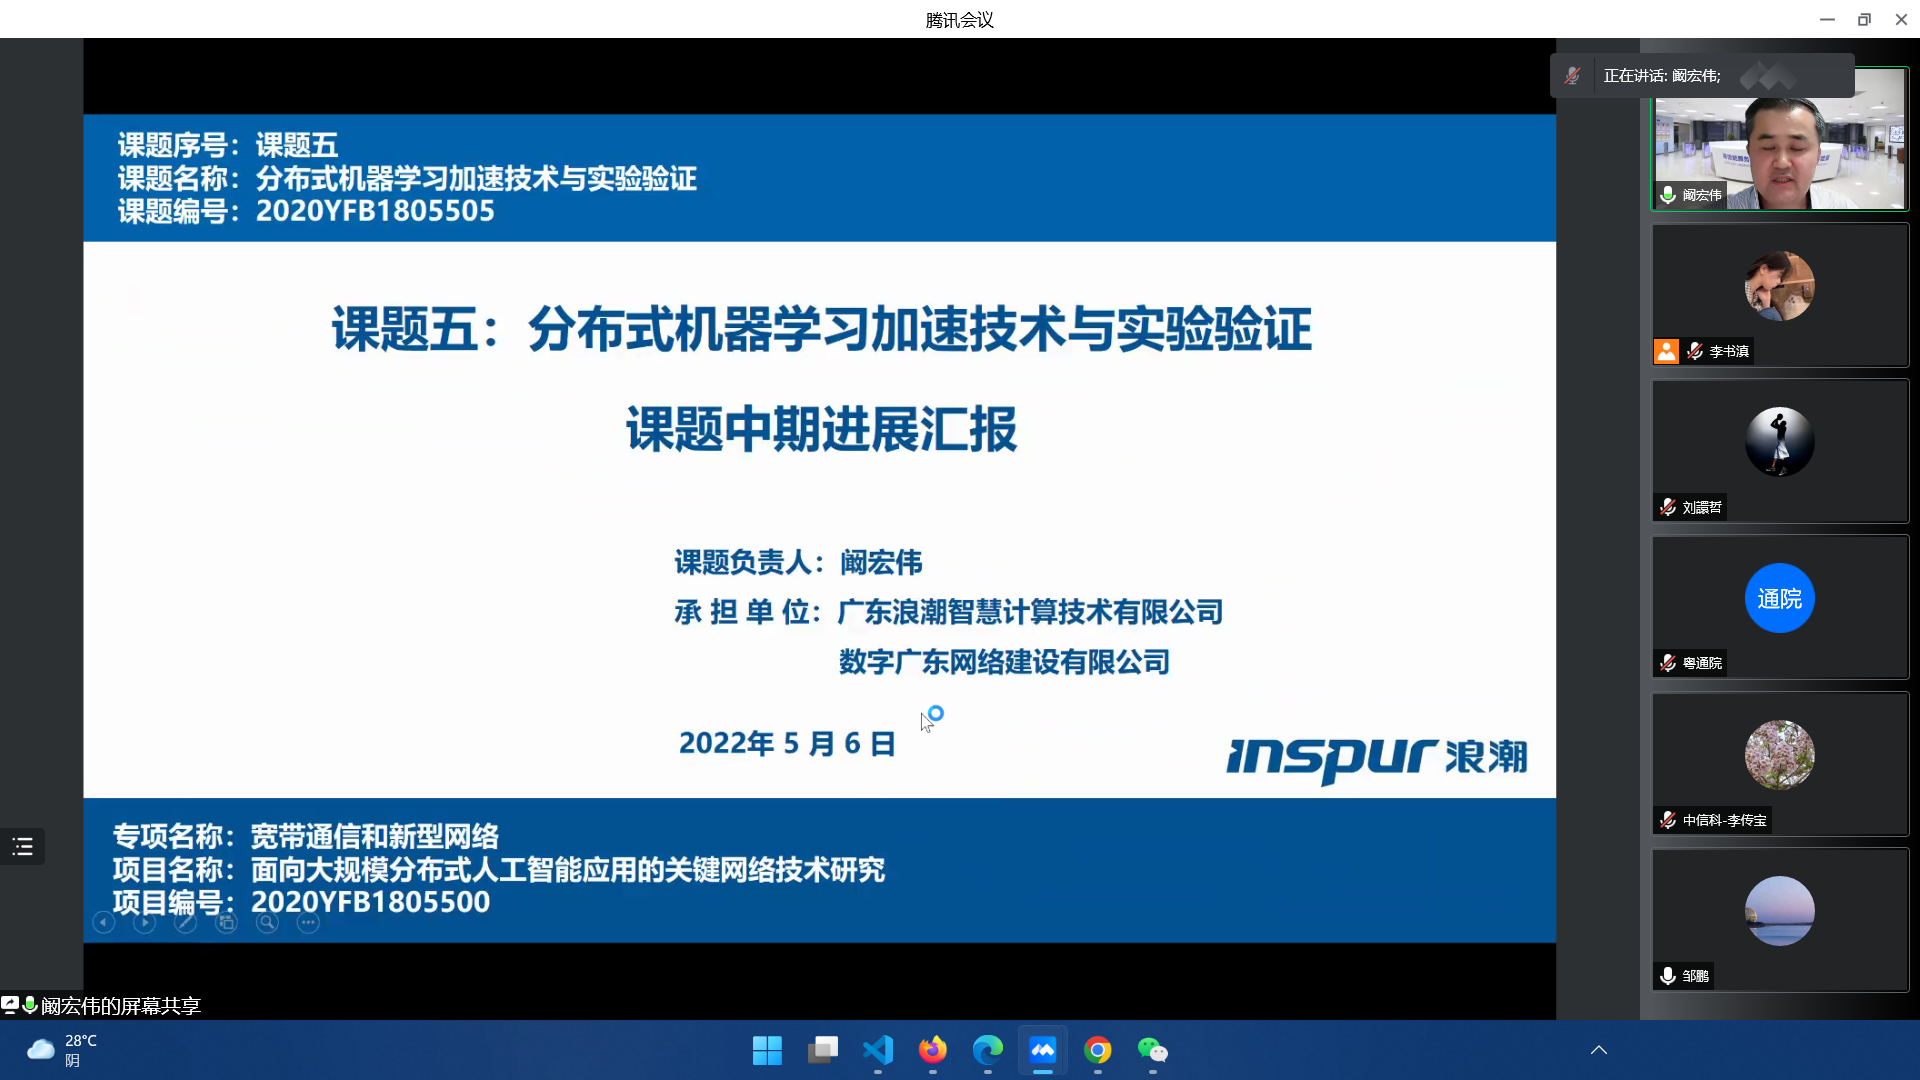Click the Inspur 浪潮 logo on slide
The image size is (1920, 1080).
tap(1377, 760)
